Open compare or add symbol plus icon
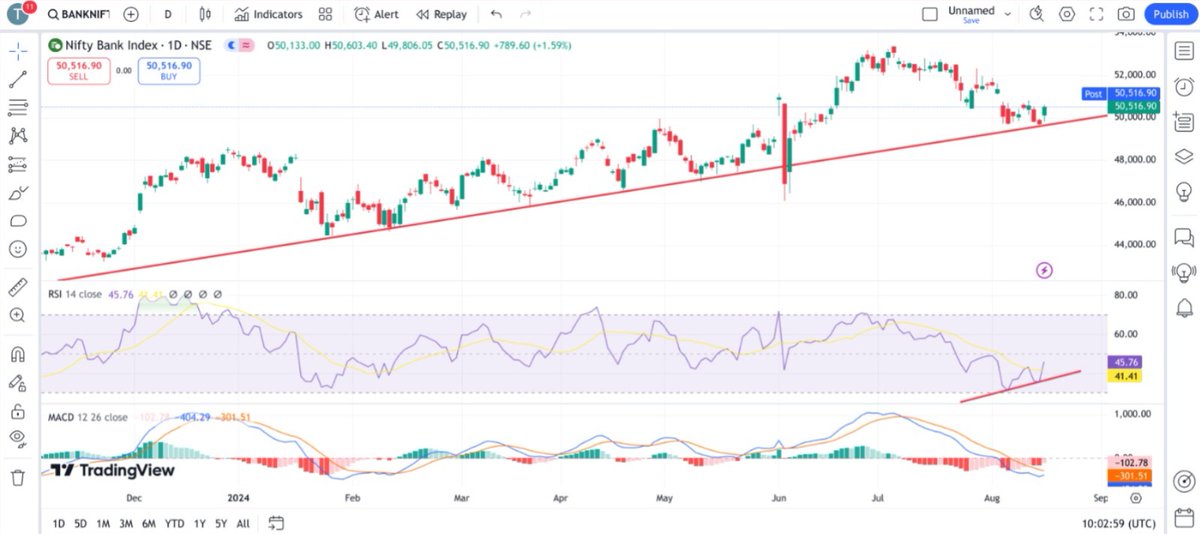 pos(132,14)
